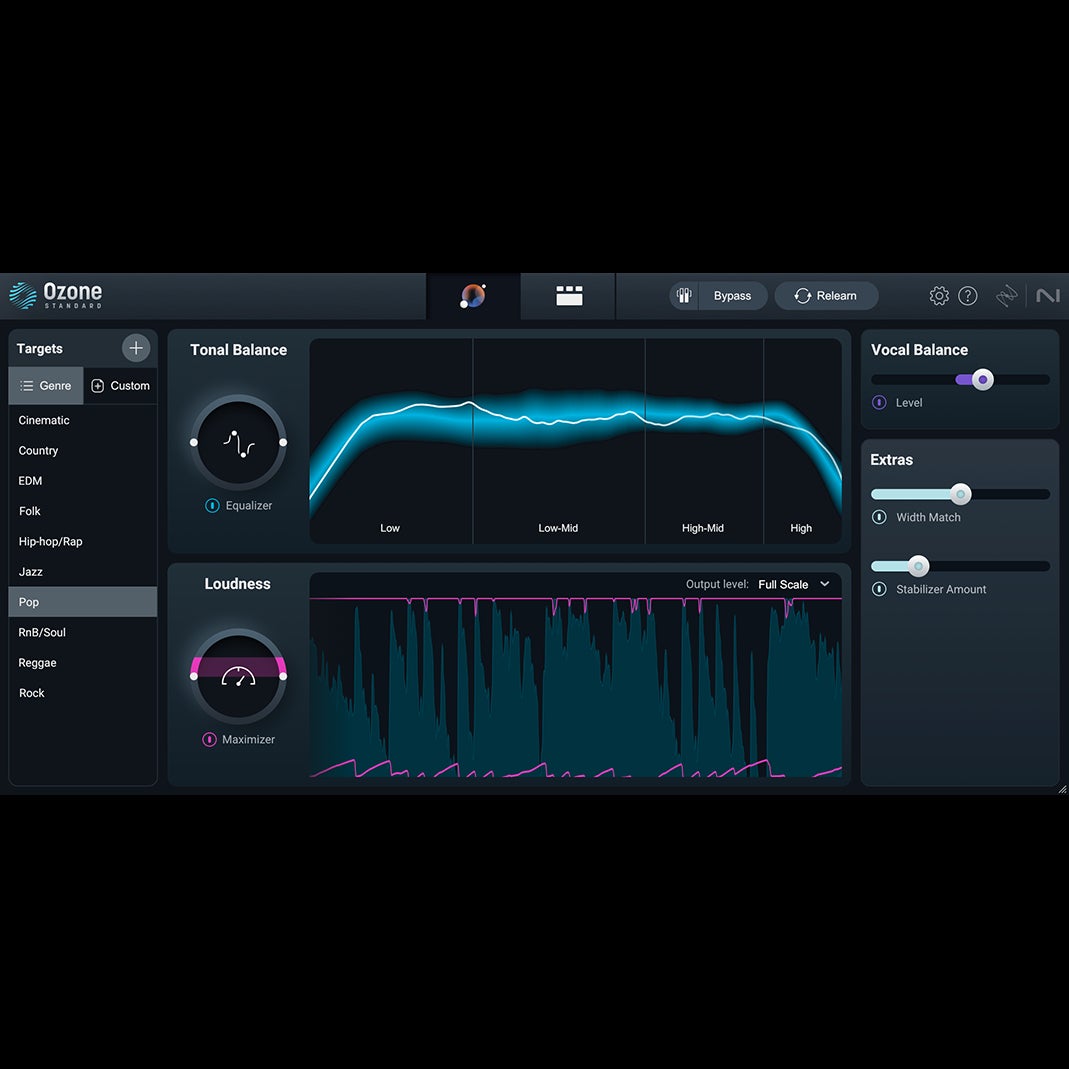Viewport: 1069px width, 1069px height.
Task: Click the iZotope logo icon
Action: click(x=1006, y=296)
